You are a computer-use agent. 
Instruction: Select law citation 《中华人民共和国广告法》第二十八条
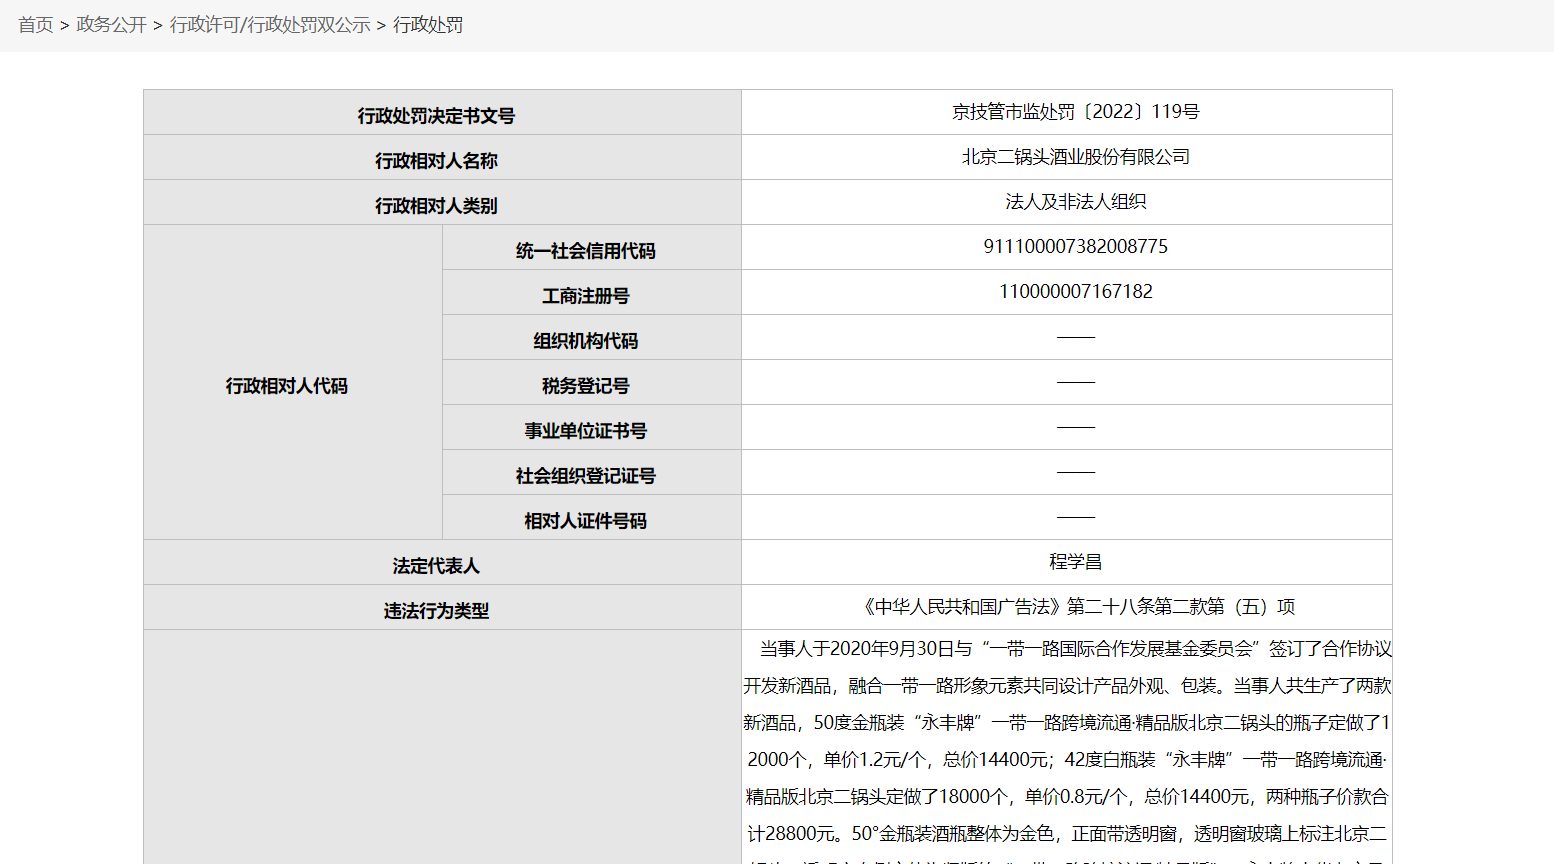[1010, 607]
